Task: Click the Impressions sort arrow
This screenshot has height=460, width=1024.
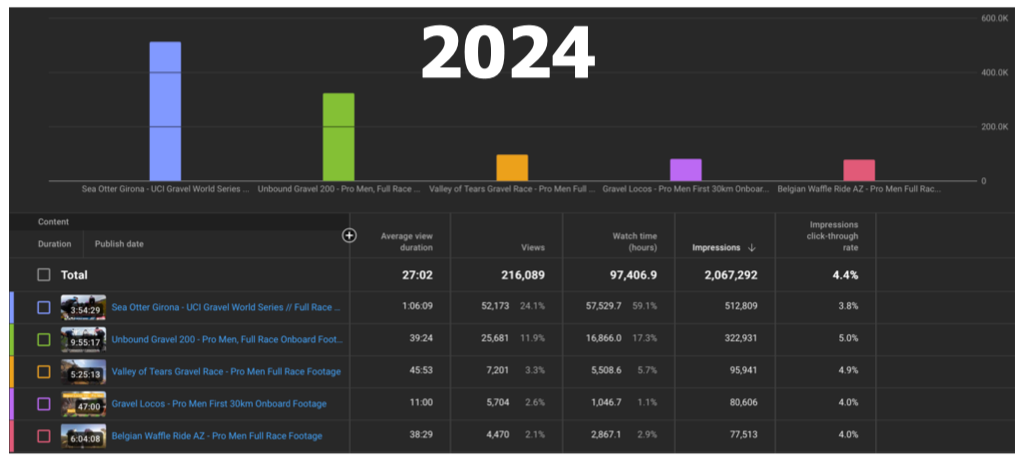Action: (752, 247)
